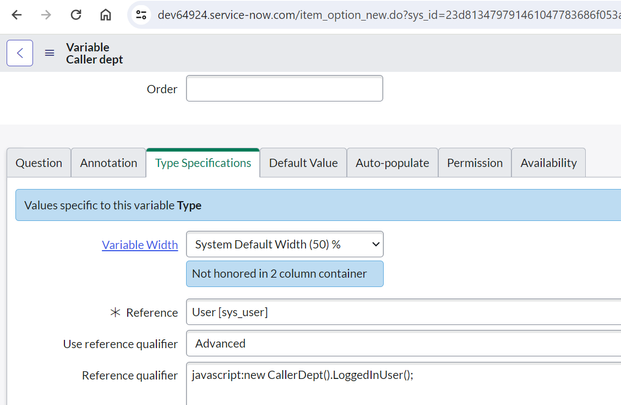Image resolution: width=621 pixels, height=405 pixels.
Task: Open the Default Value tab
Action: [x=303, y=163]
